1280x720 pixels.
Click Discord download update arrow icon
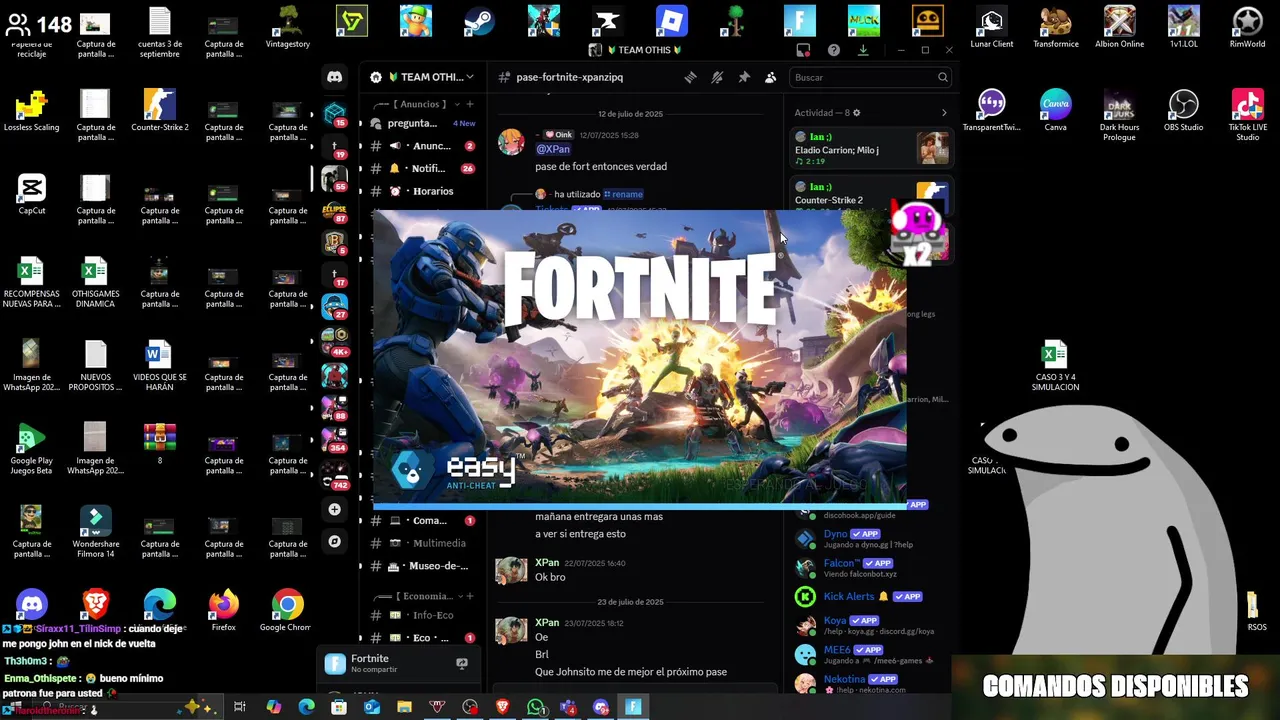point(863,50)
